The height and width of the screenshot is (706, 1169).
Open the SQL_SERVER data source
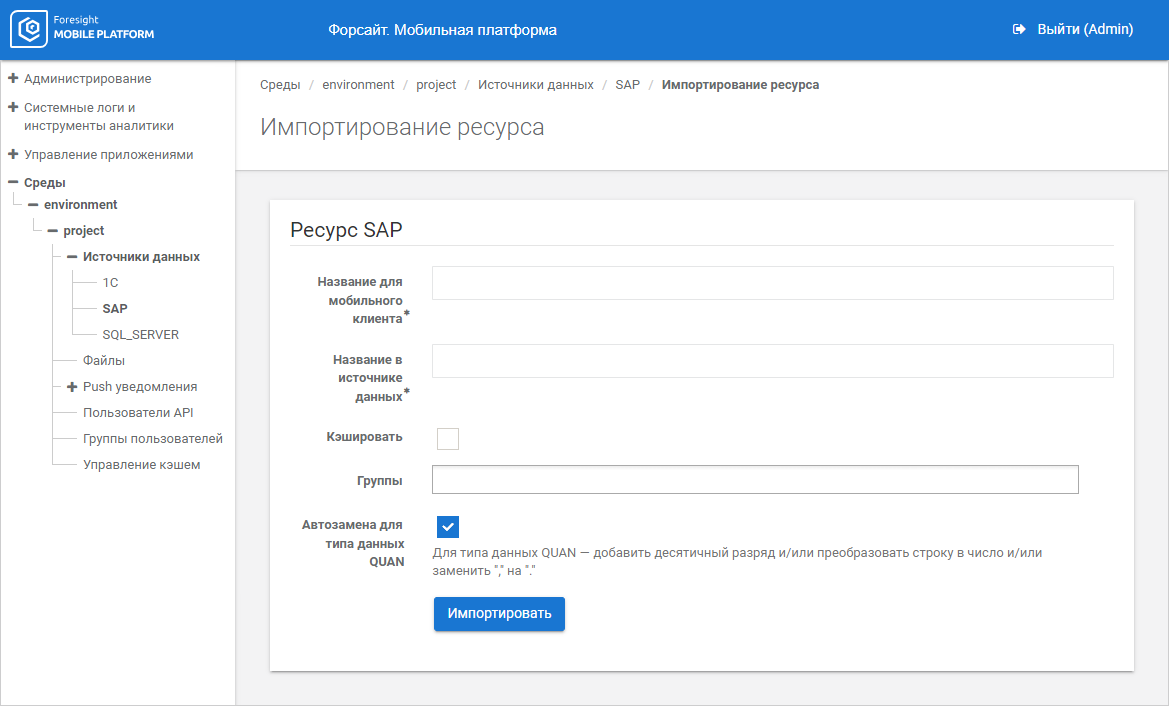[x=140, y=335]
